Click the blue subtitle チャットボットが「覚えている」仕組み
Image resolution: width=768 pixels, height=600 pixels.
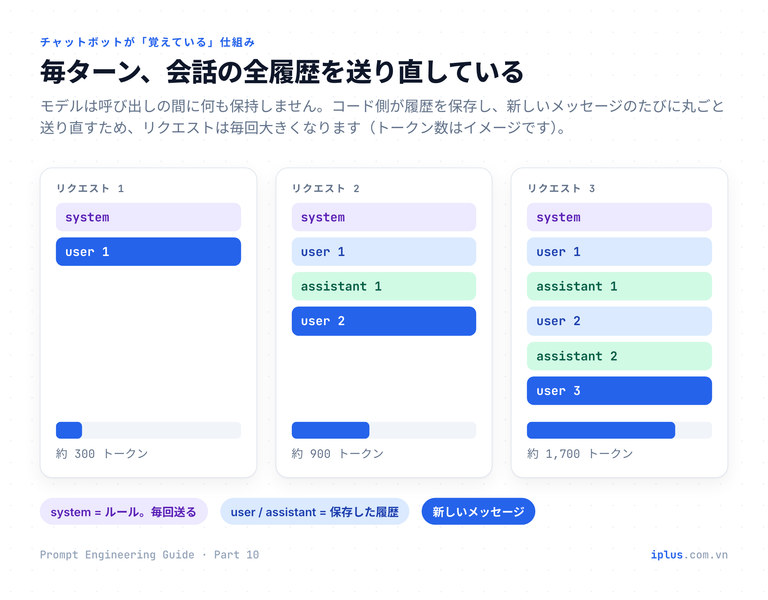pyautogui.click(x=147, y=42)
